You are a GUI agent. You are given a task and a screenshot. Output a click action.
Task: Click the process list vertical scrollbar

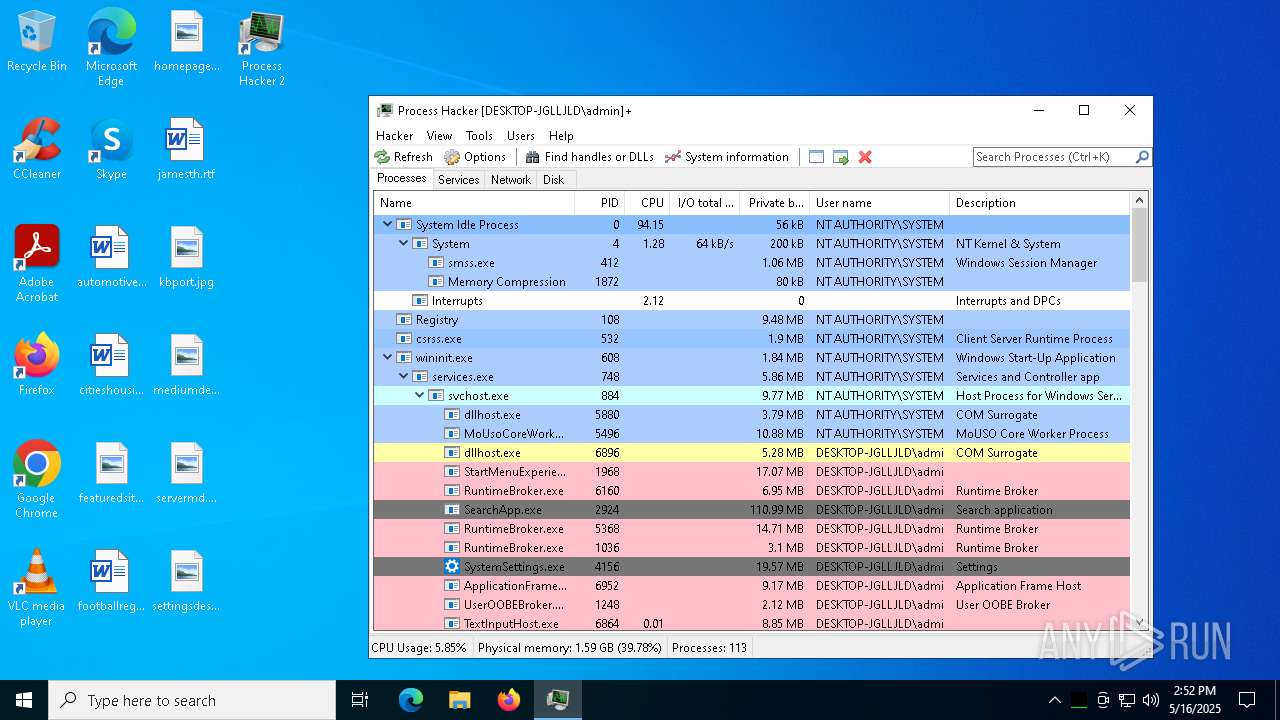(1139, 412)
